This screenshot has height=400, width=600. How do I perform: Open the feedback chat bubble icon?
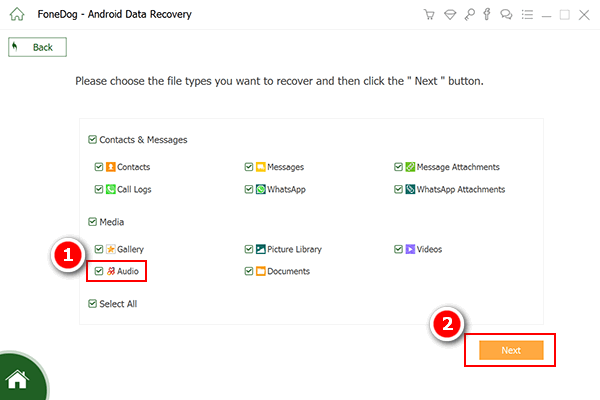(506, 15)
